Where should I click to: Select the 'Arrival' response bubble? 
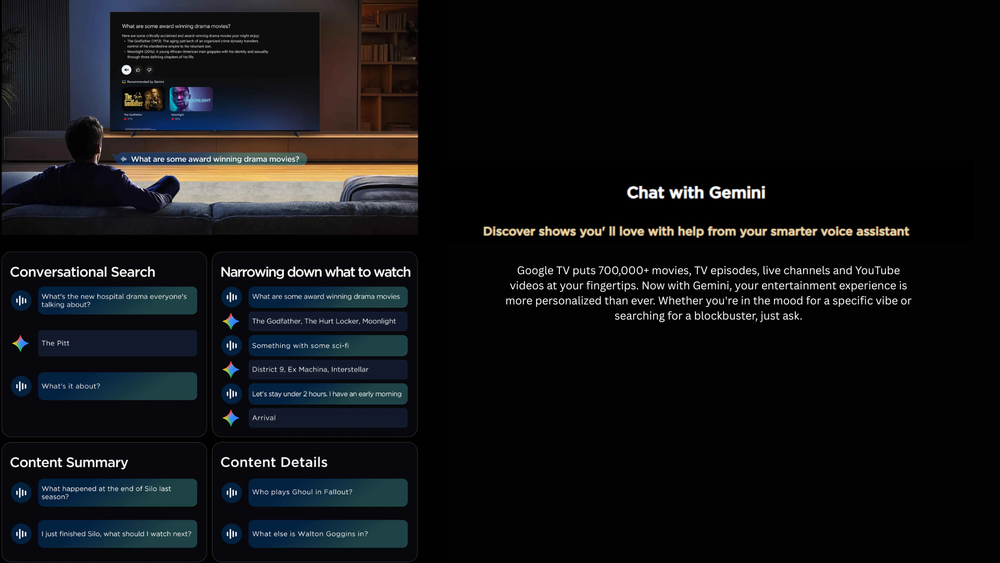click(328, 418)
